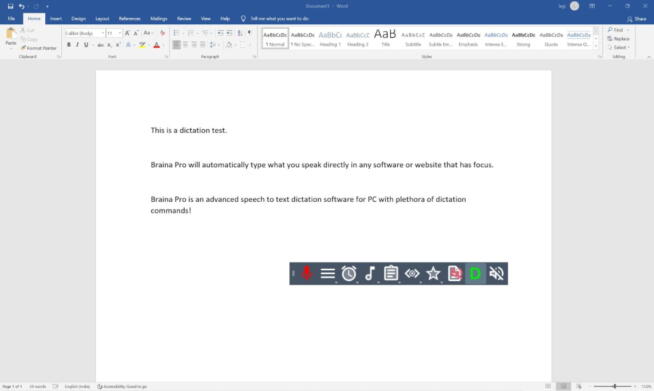
Task: Expand the font size dropdown
Action: (120, 33)
